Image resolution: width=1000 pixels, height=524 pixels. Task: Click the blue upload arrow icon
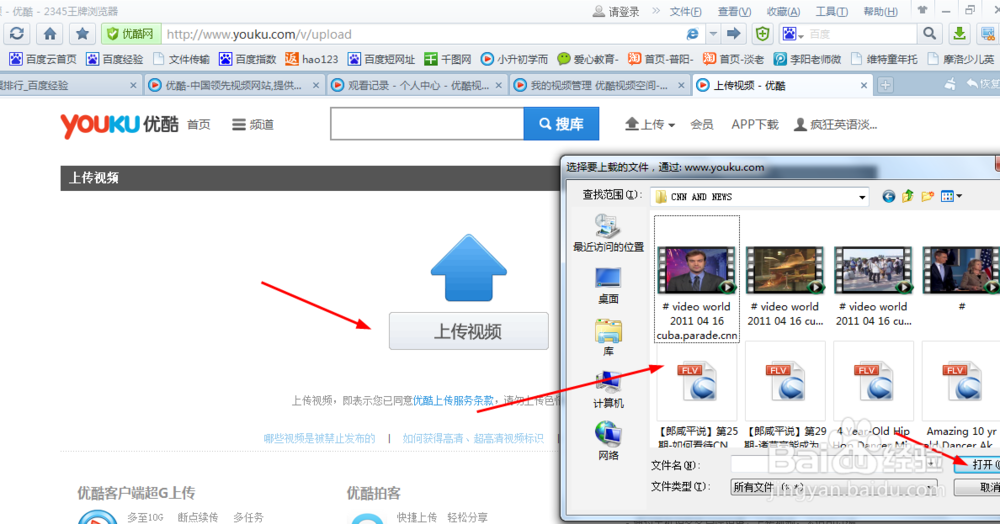(x=469, y=268)
